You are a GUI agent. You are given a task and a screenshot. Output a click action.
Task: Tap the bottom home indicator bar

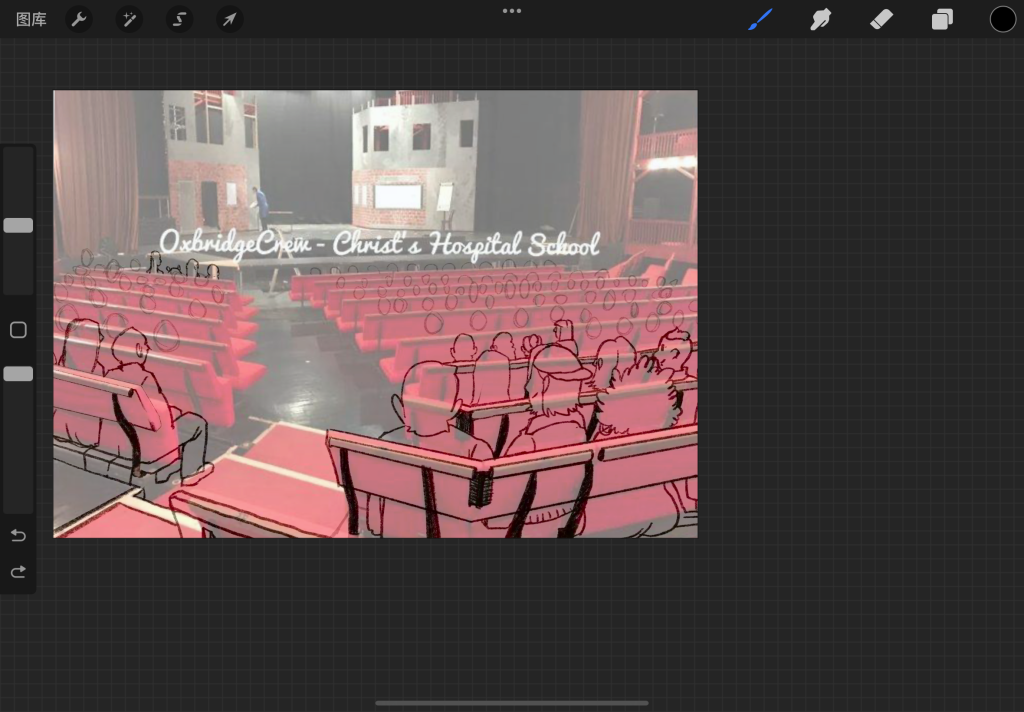pyautogui.click(x=512, y=704)
